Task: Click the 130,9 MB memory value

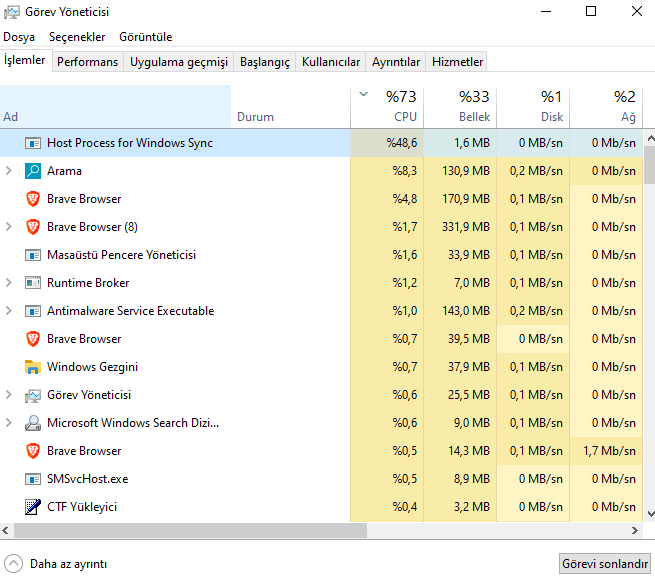Action: point(466,171)
